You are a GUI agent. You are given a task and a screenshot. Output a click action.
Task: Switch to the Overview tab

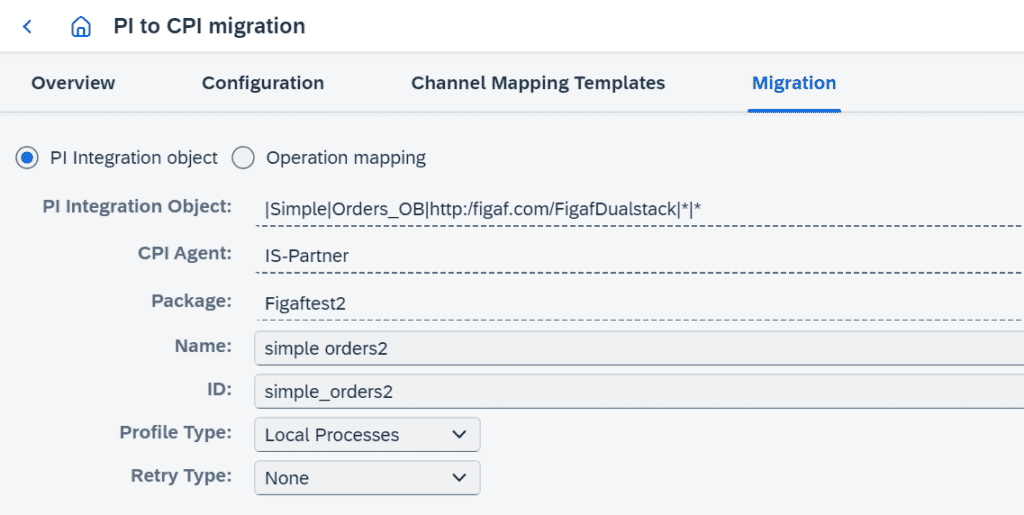tap(73, 84)
